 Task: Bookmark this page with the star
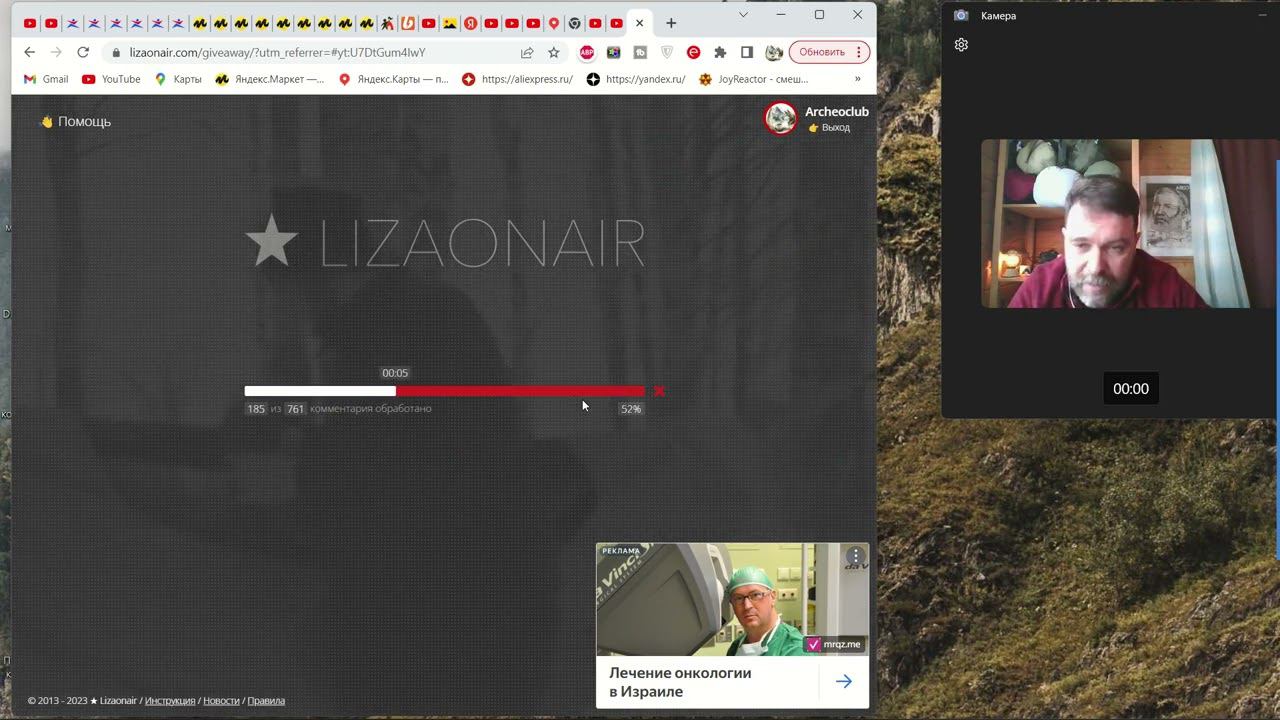(x=553, y=52)
